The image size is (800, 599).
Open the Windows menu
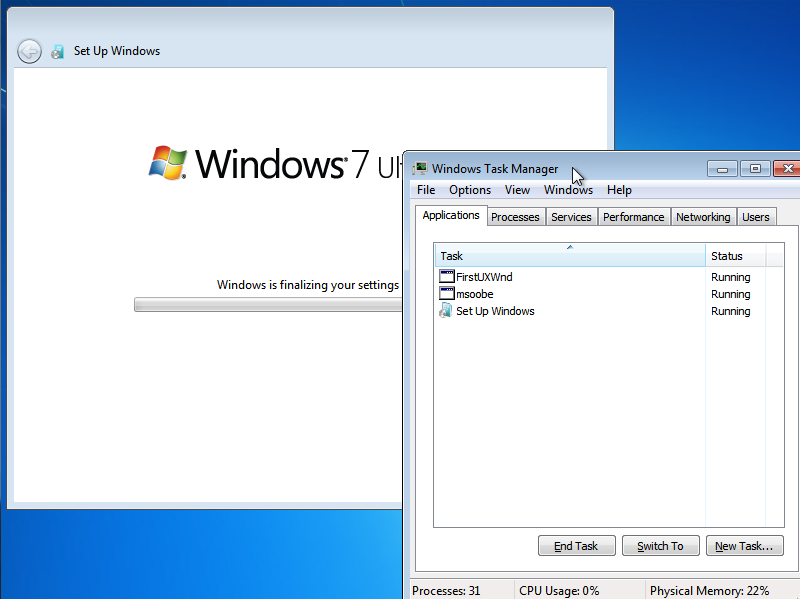pyautogui.click(x=568, y=190)
